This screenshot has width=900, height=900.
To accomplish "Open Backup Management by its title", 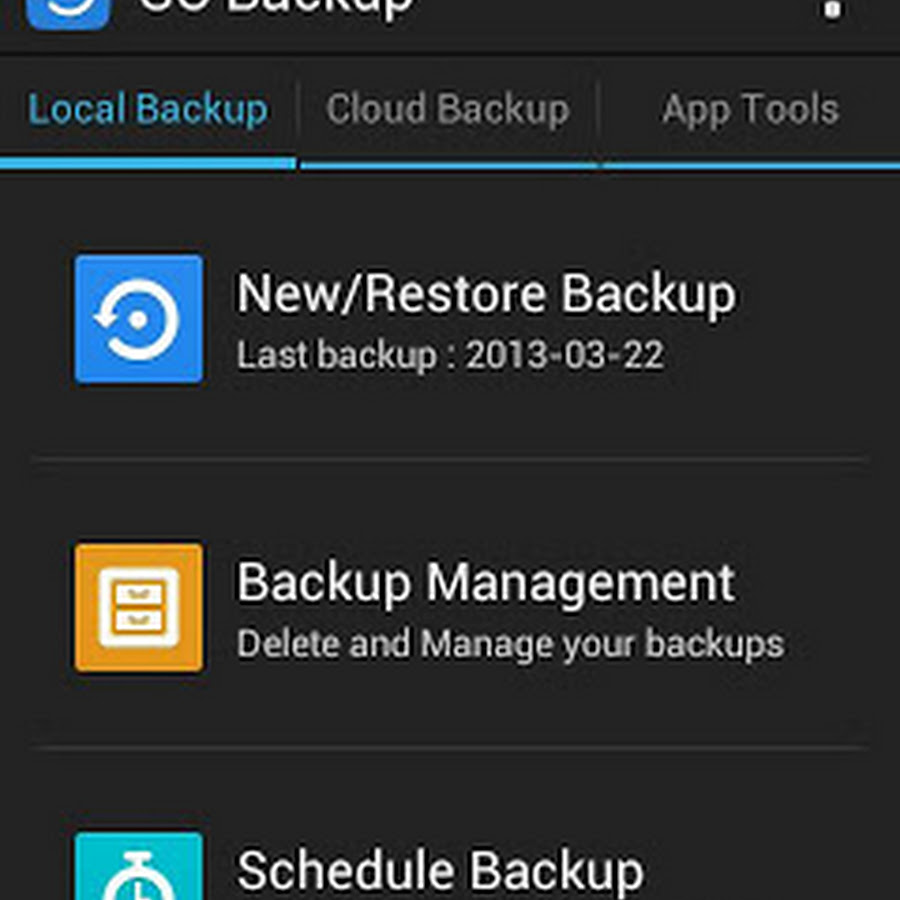I will coord(486,583).
